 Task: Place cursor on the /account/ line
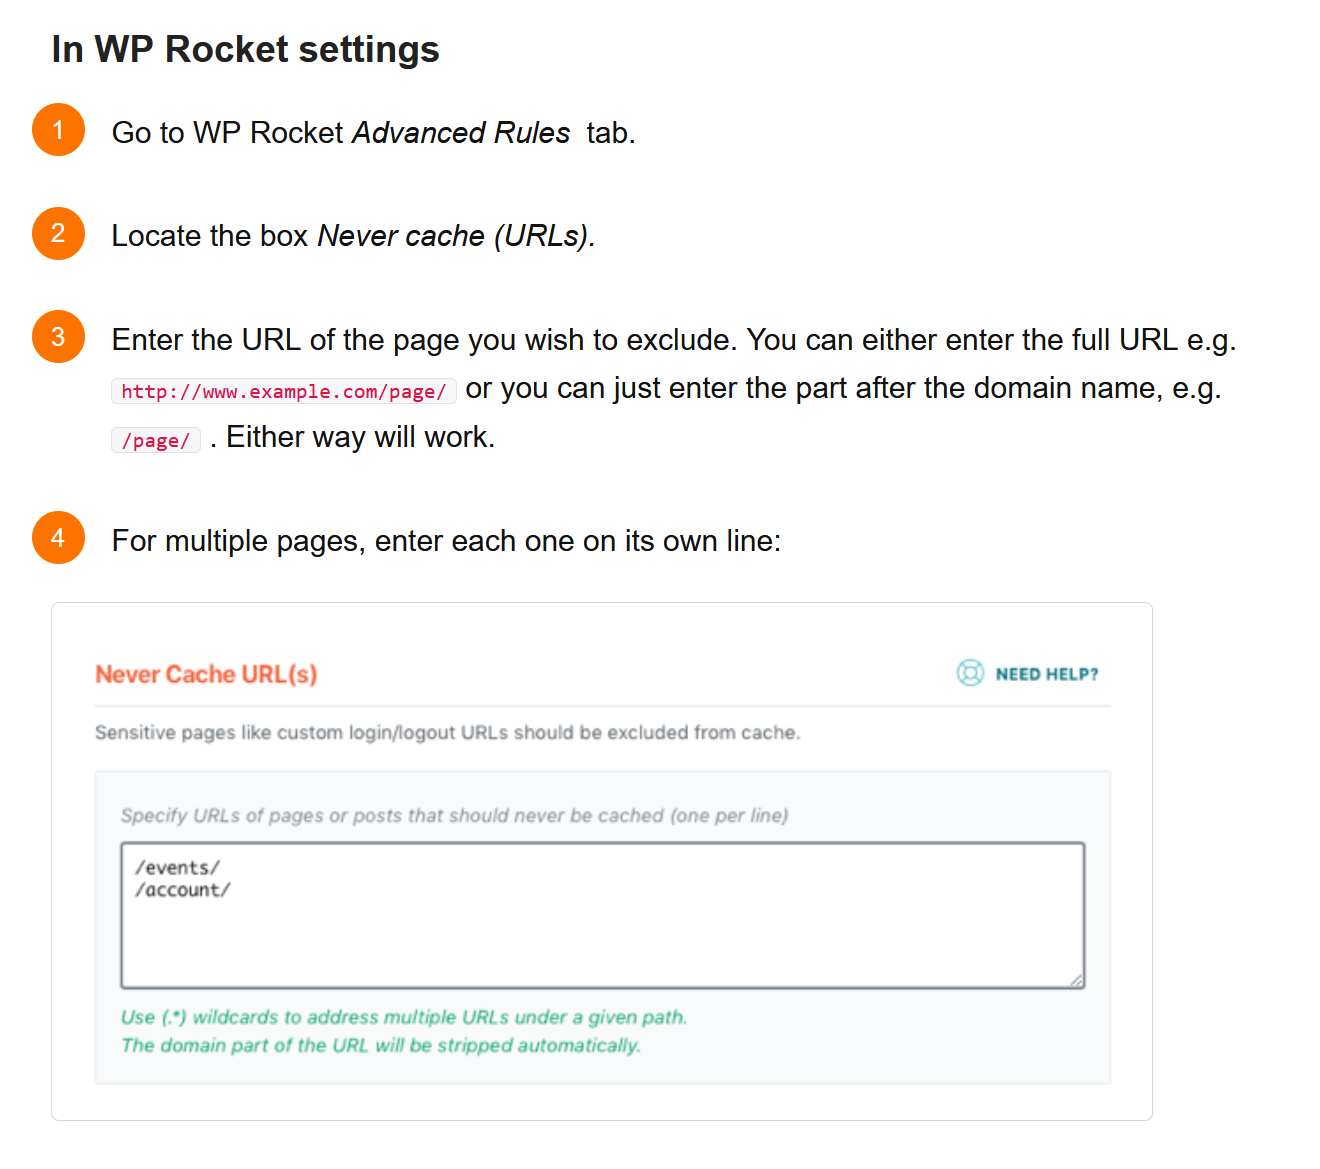pos(183,890)
